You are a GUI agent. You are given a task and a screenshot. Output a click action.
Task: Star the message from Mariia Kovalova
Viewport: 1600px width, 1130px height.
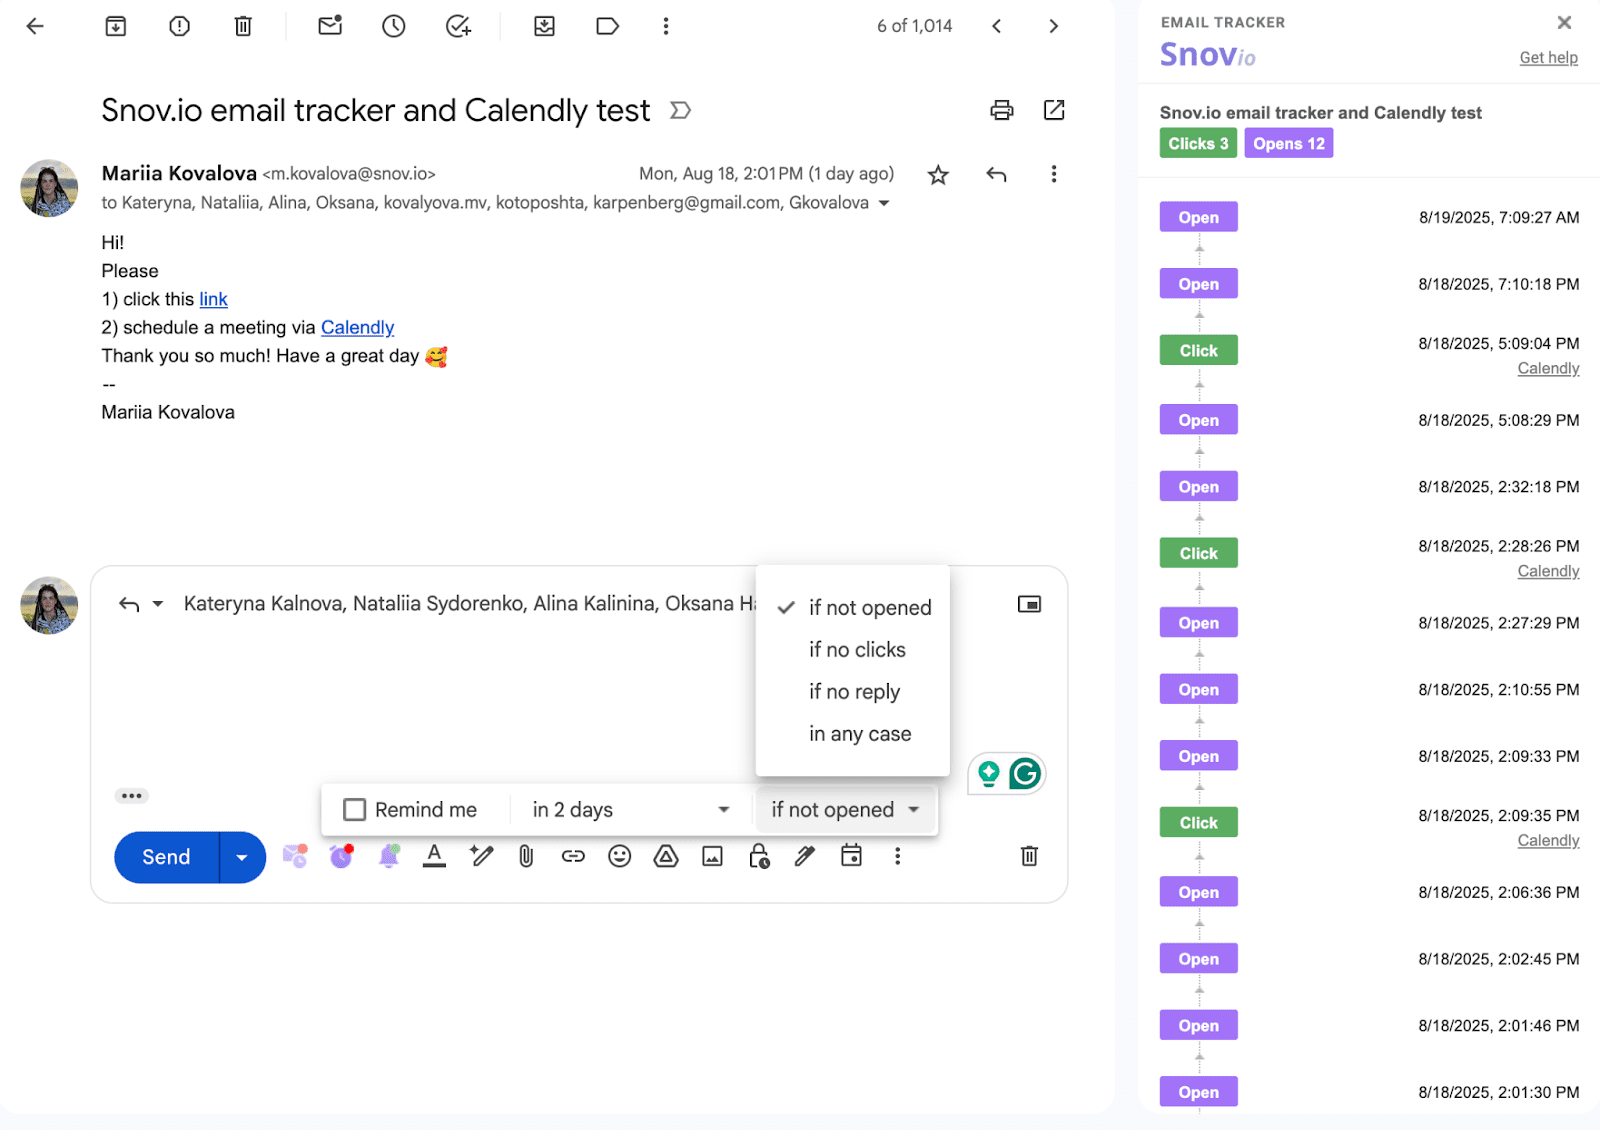point(938,176)
